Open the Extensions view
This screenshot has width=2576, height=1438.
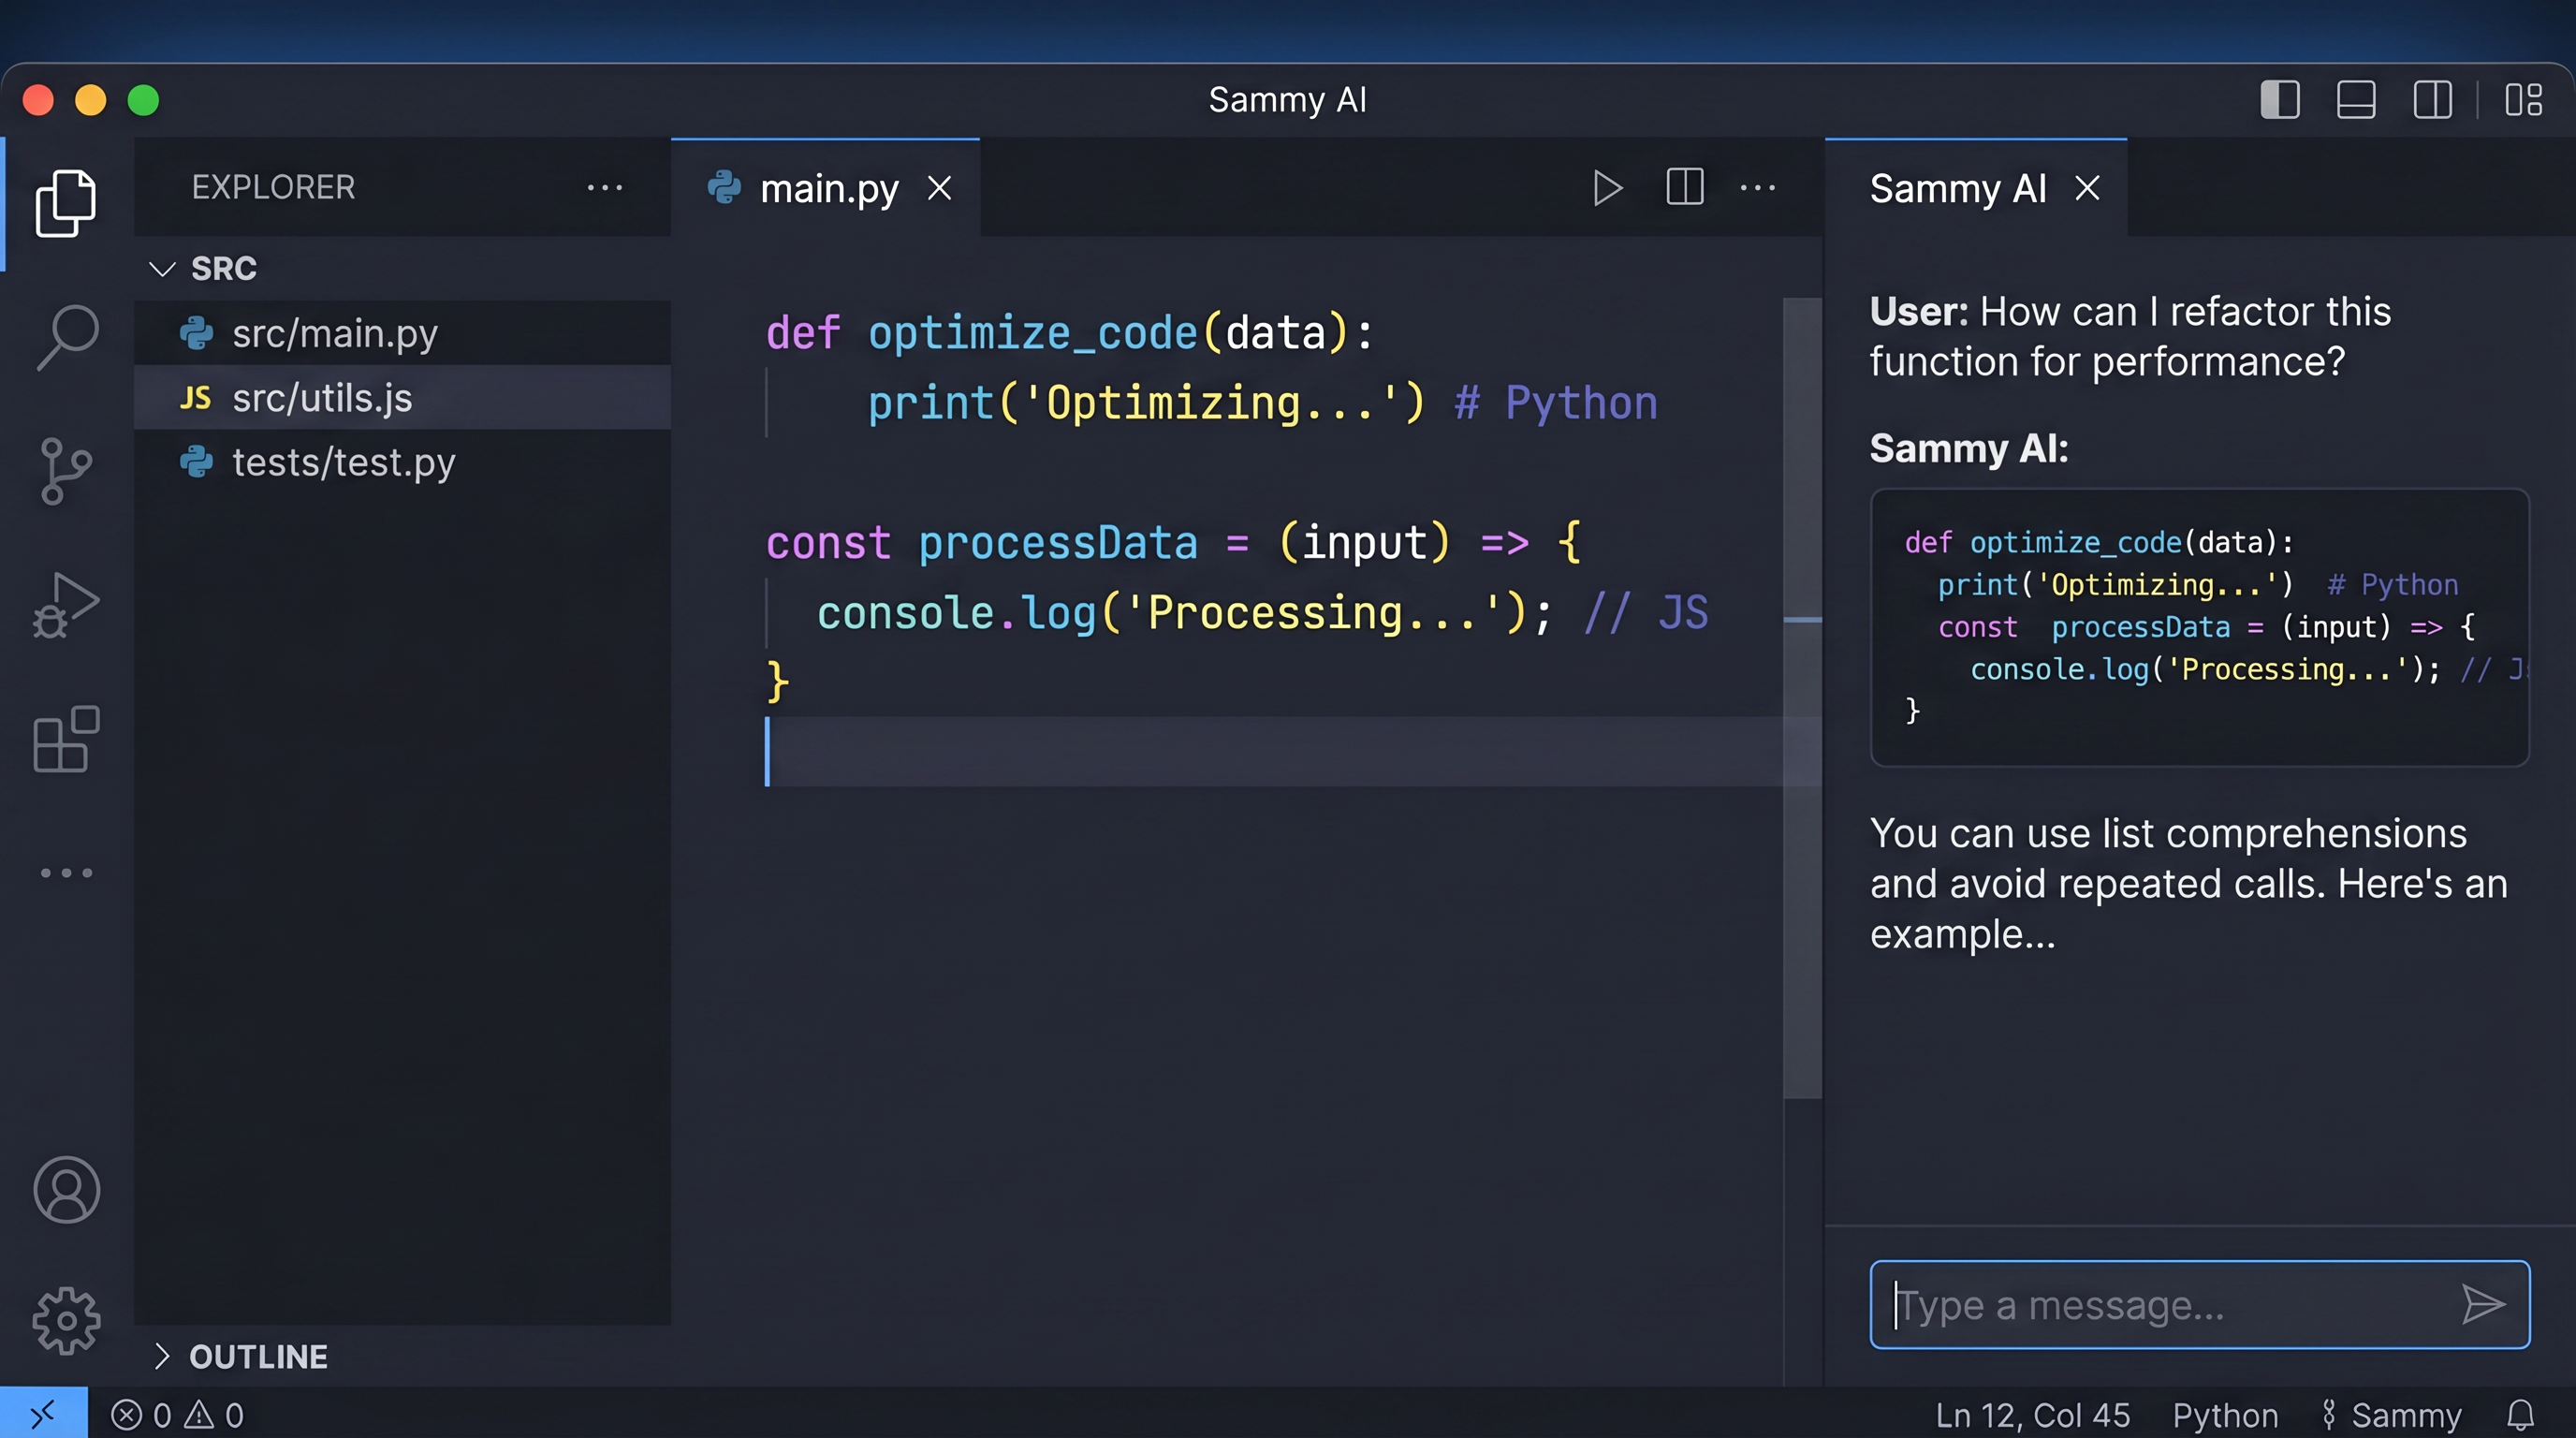point(66,740)
